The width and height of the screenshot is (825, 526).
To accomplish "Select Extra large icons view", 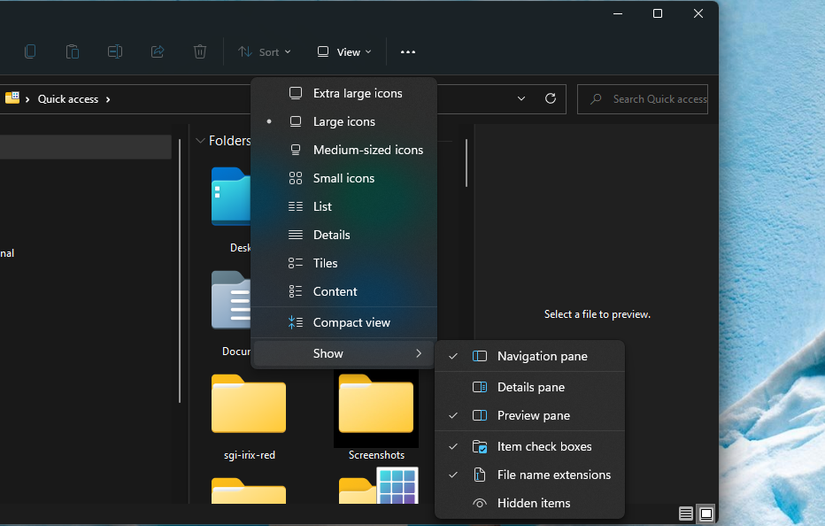I will (357, 93).
